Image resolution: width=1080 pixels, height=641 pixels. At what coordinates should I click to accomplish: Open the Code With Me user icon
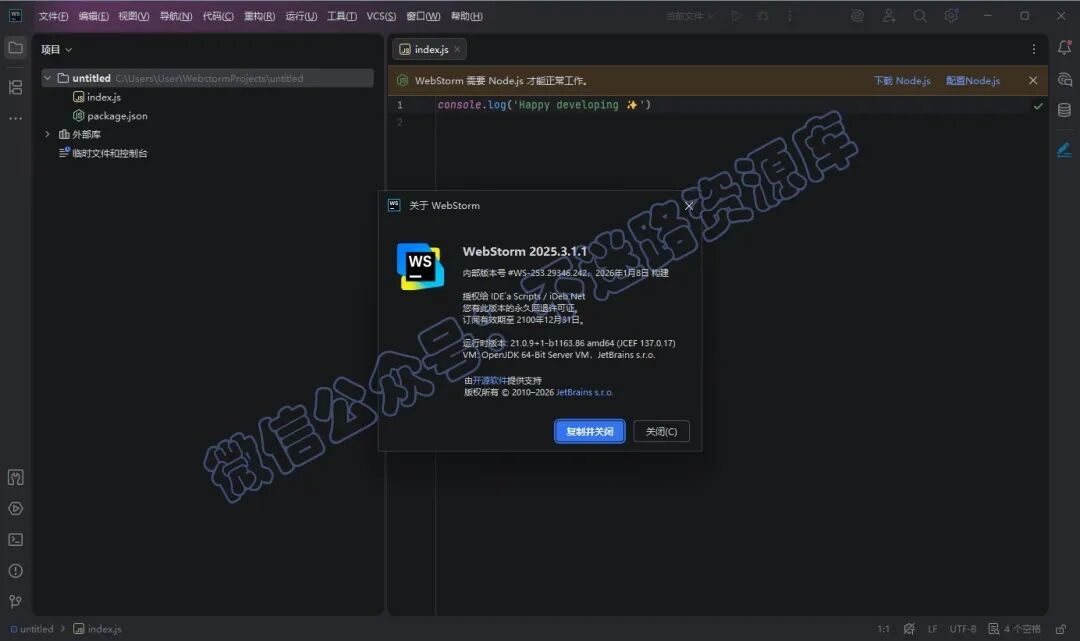click(x=889, y=15)
